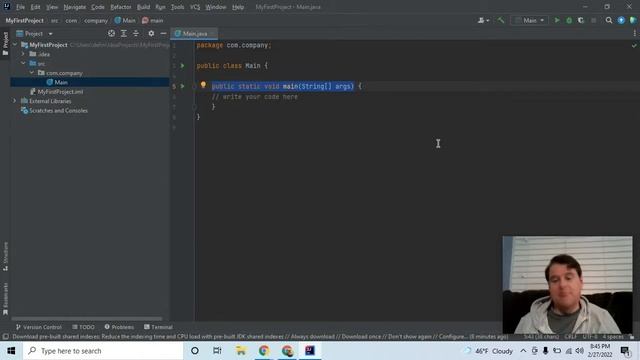Expand External Libraries node arrow
This screenshot has width=640, height=360.
click(15, 101)
